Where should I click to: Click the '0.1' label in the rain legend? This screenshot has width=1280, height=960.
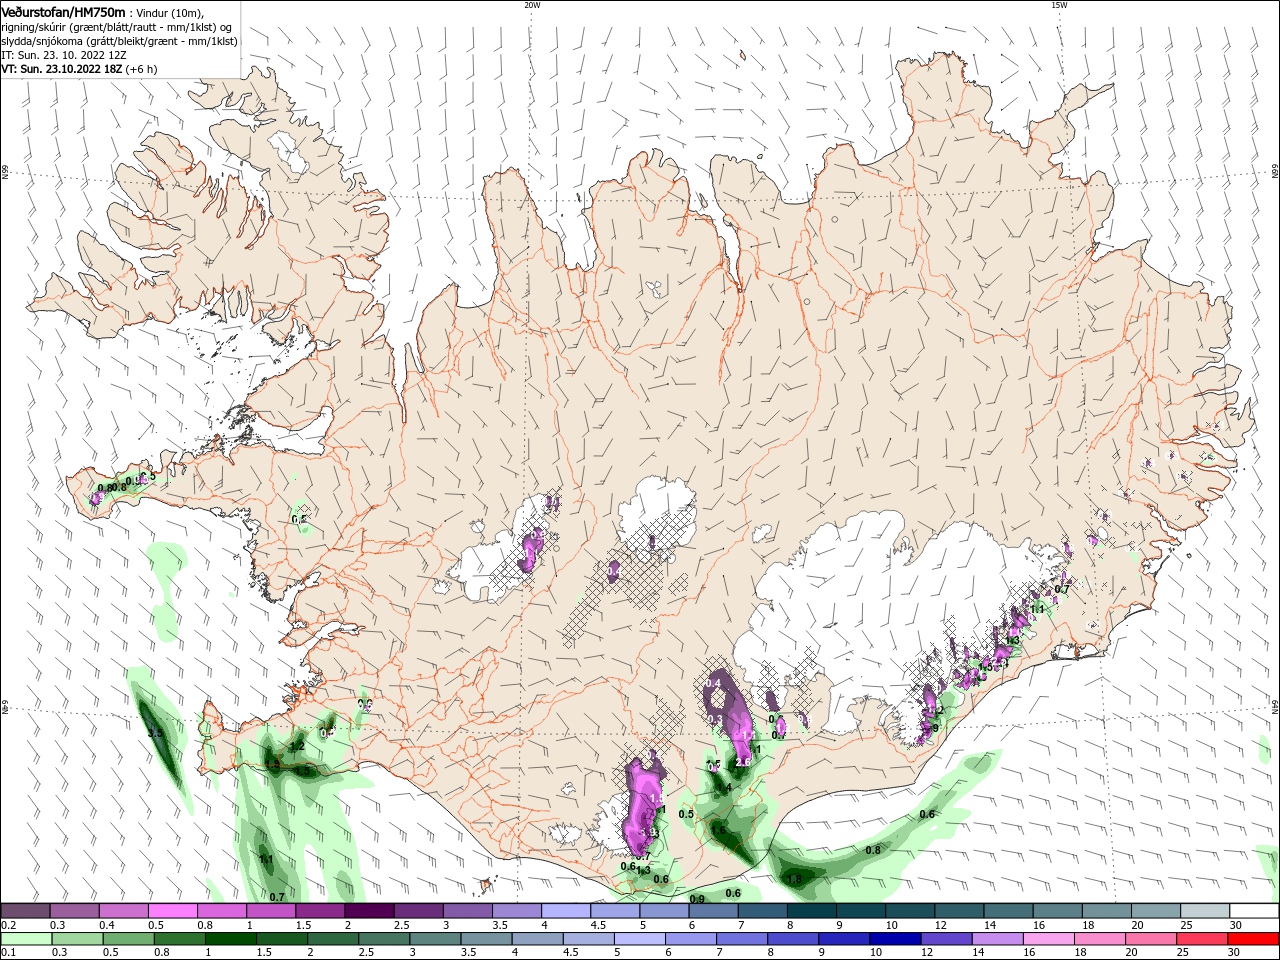8,953
